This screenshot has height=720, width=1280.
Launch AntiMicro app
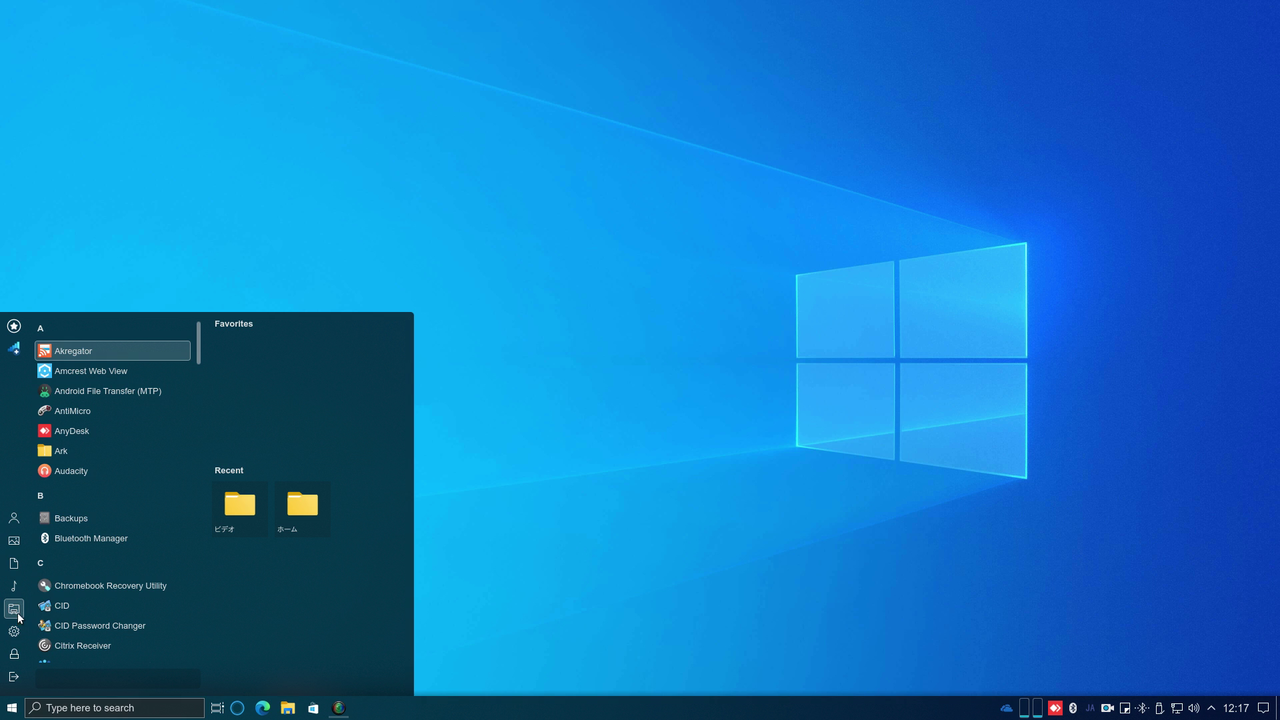click(x=112, y=411)
